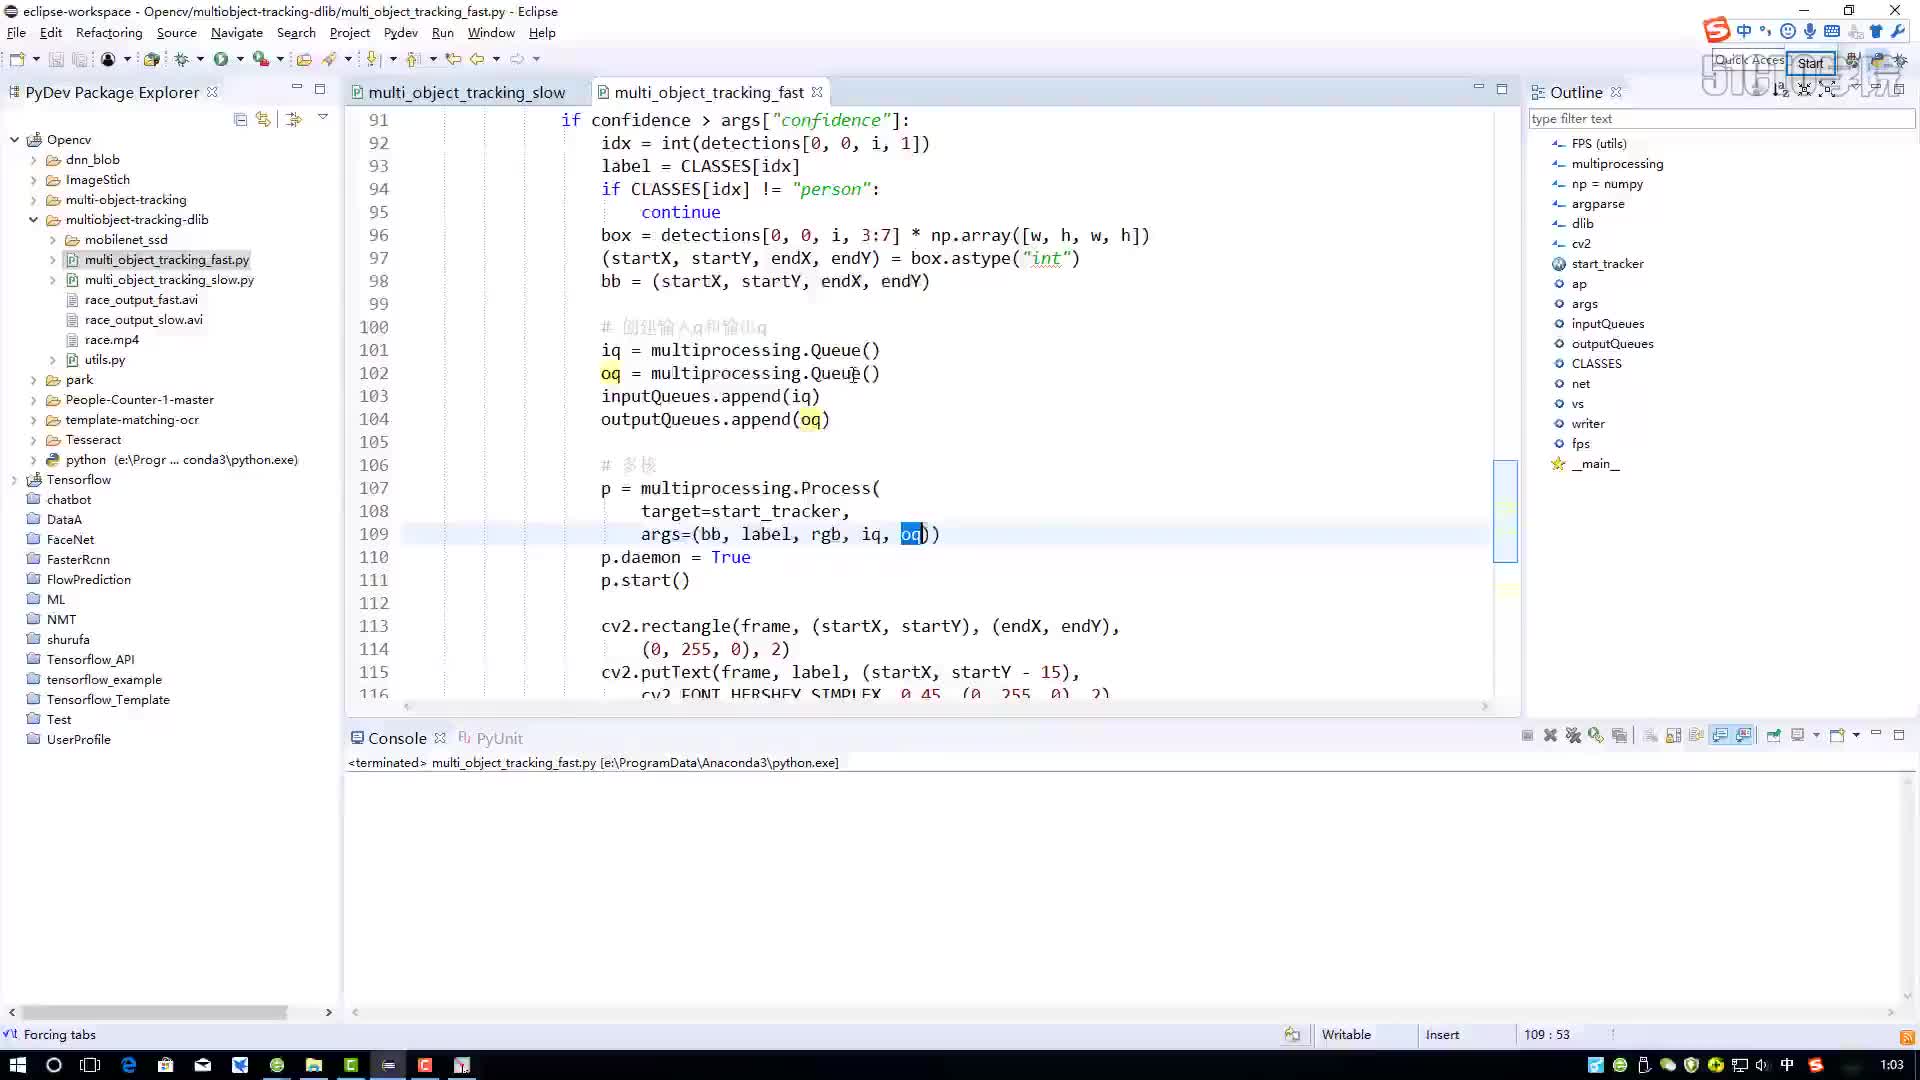1920x1080 pixels.
Task: Click Remove All Terminated Launches in Console
Action: [1573, 735]
